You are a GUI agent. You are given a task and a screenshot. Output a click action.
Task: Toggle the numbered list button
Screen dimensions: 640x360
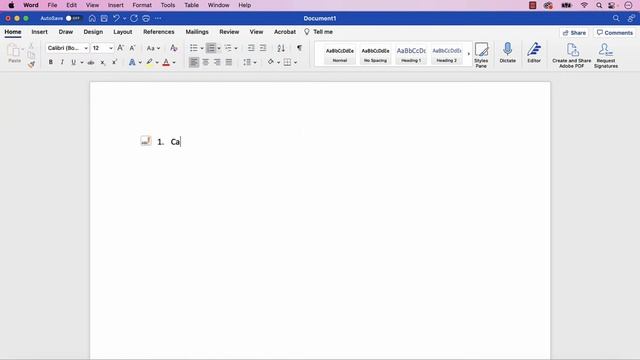pyautogui.click(x=211, y=48)
